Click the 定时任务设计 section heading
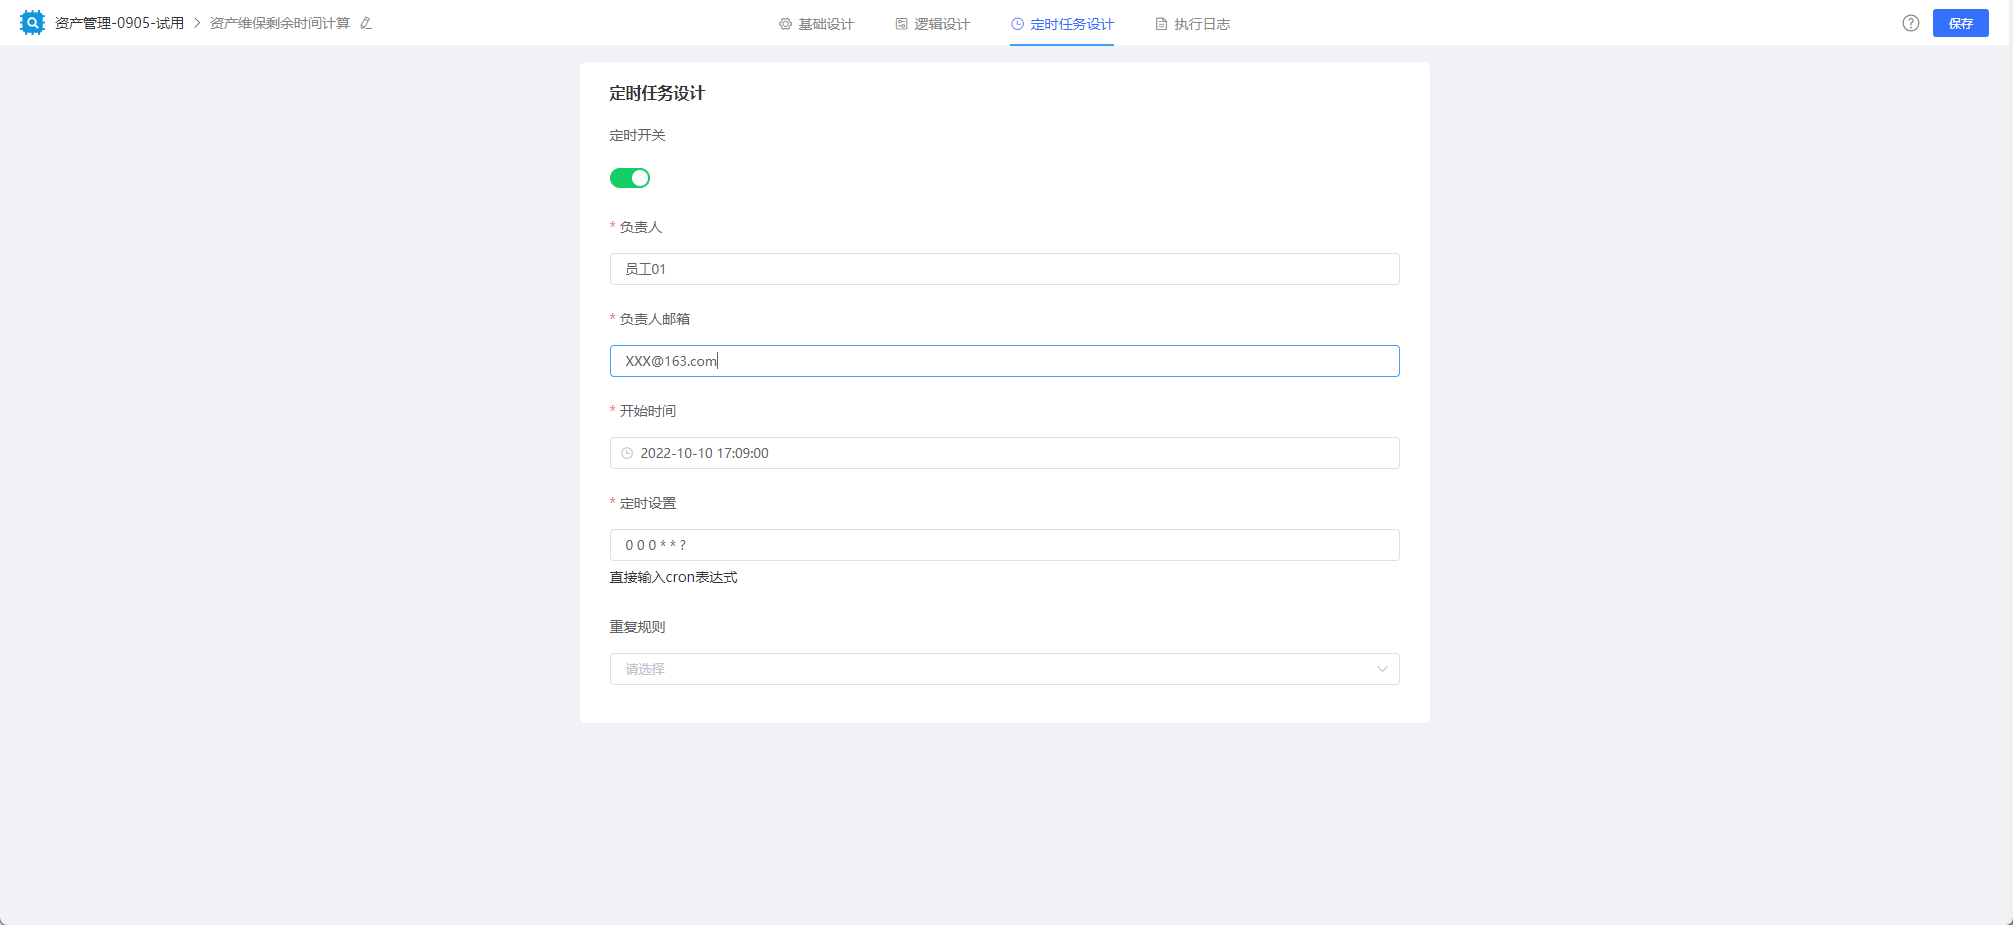Screen dimensions: 2013x925 pos(657,93)
